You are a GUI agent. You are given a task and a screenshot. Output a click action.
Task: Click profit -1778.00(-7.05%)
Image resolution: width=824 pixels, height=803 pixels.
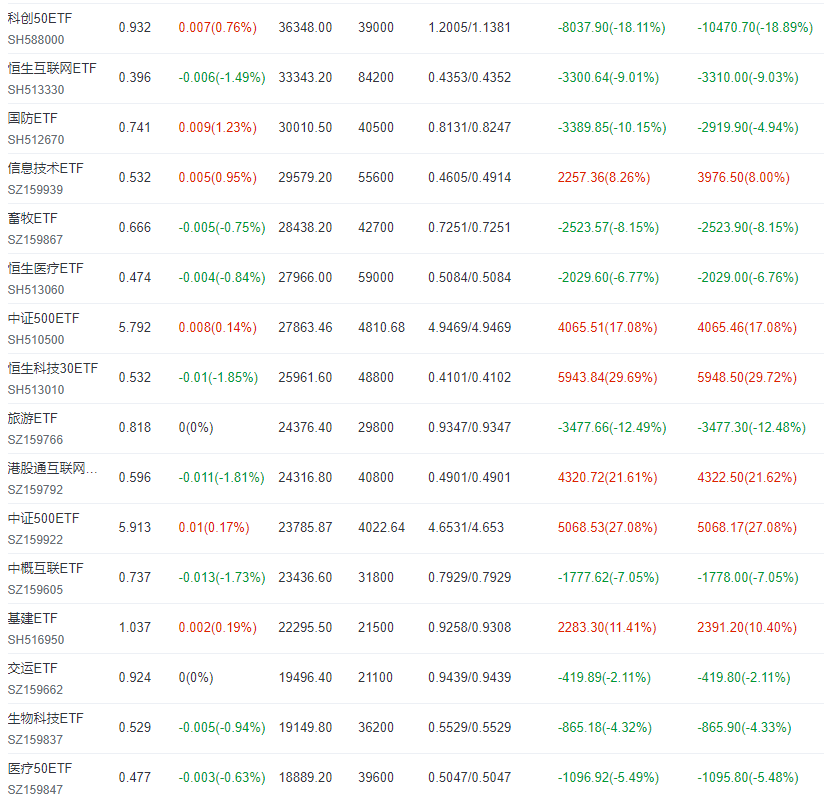tap(748, 577)
